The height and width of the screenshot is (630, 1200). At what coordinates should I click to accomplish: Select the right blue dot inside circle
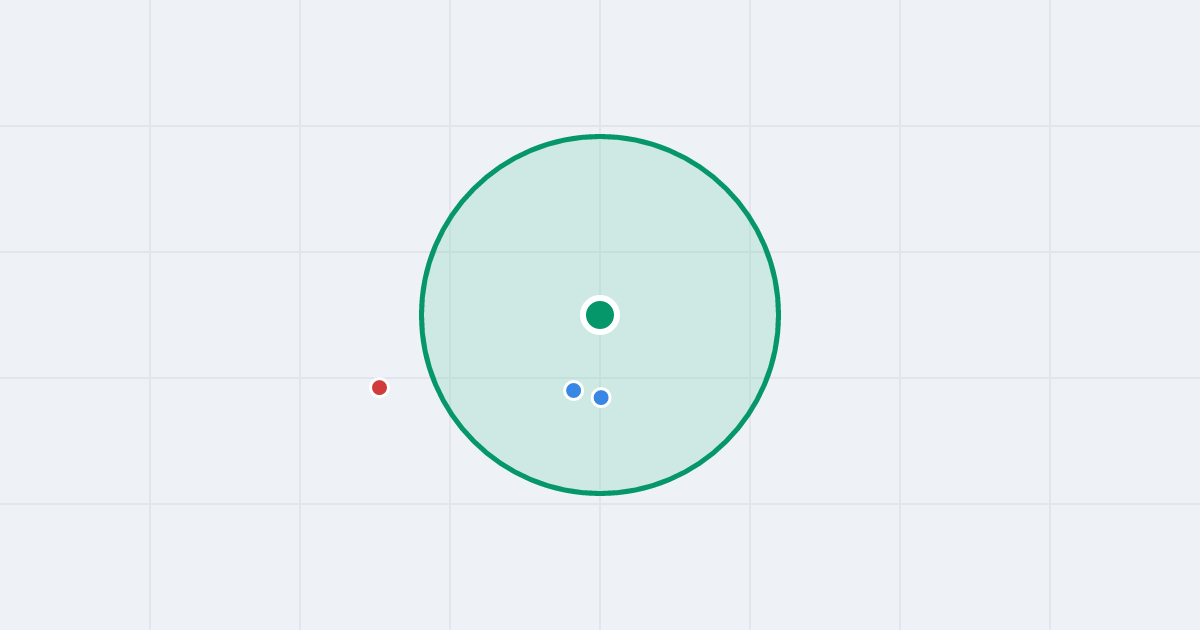(601, 397)
